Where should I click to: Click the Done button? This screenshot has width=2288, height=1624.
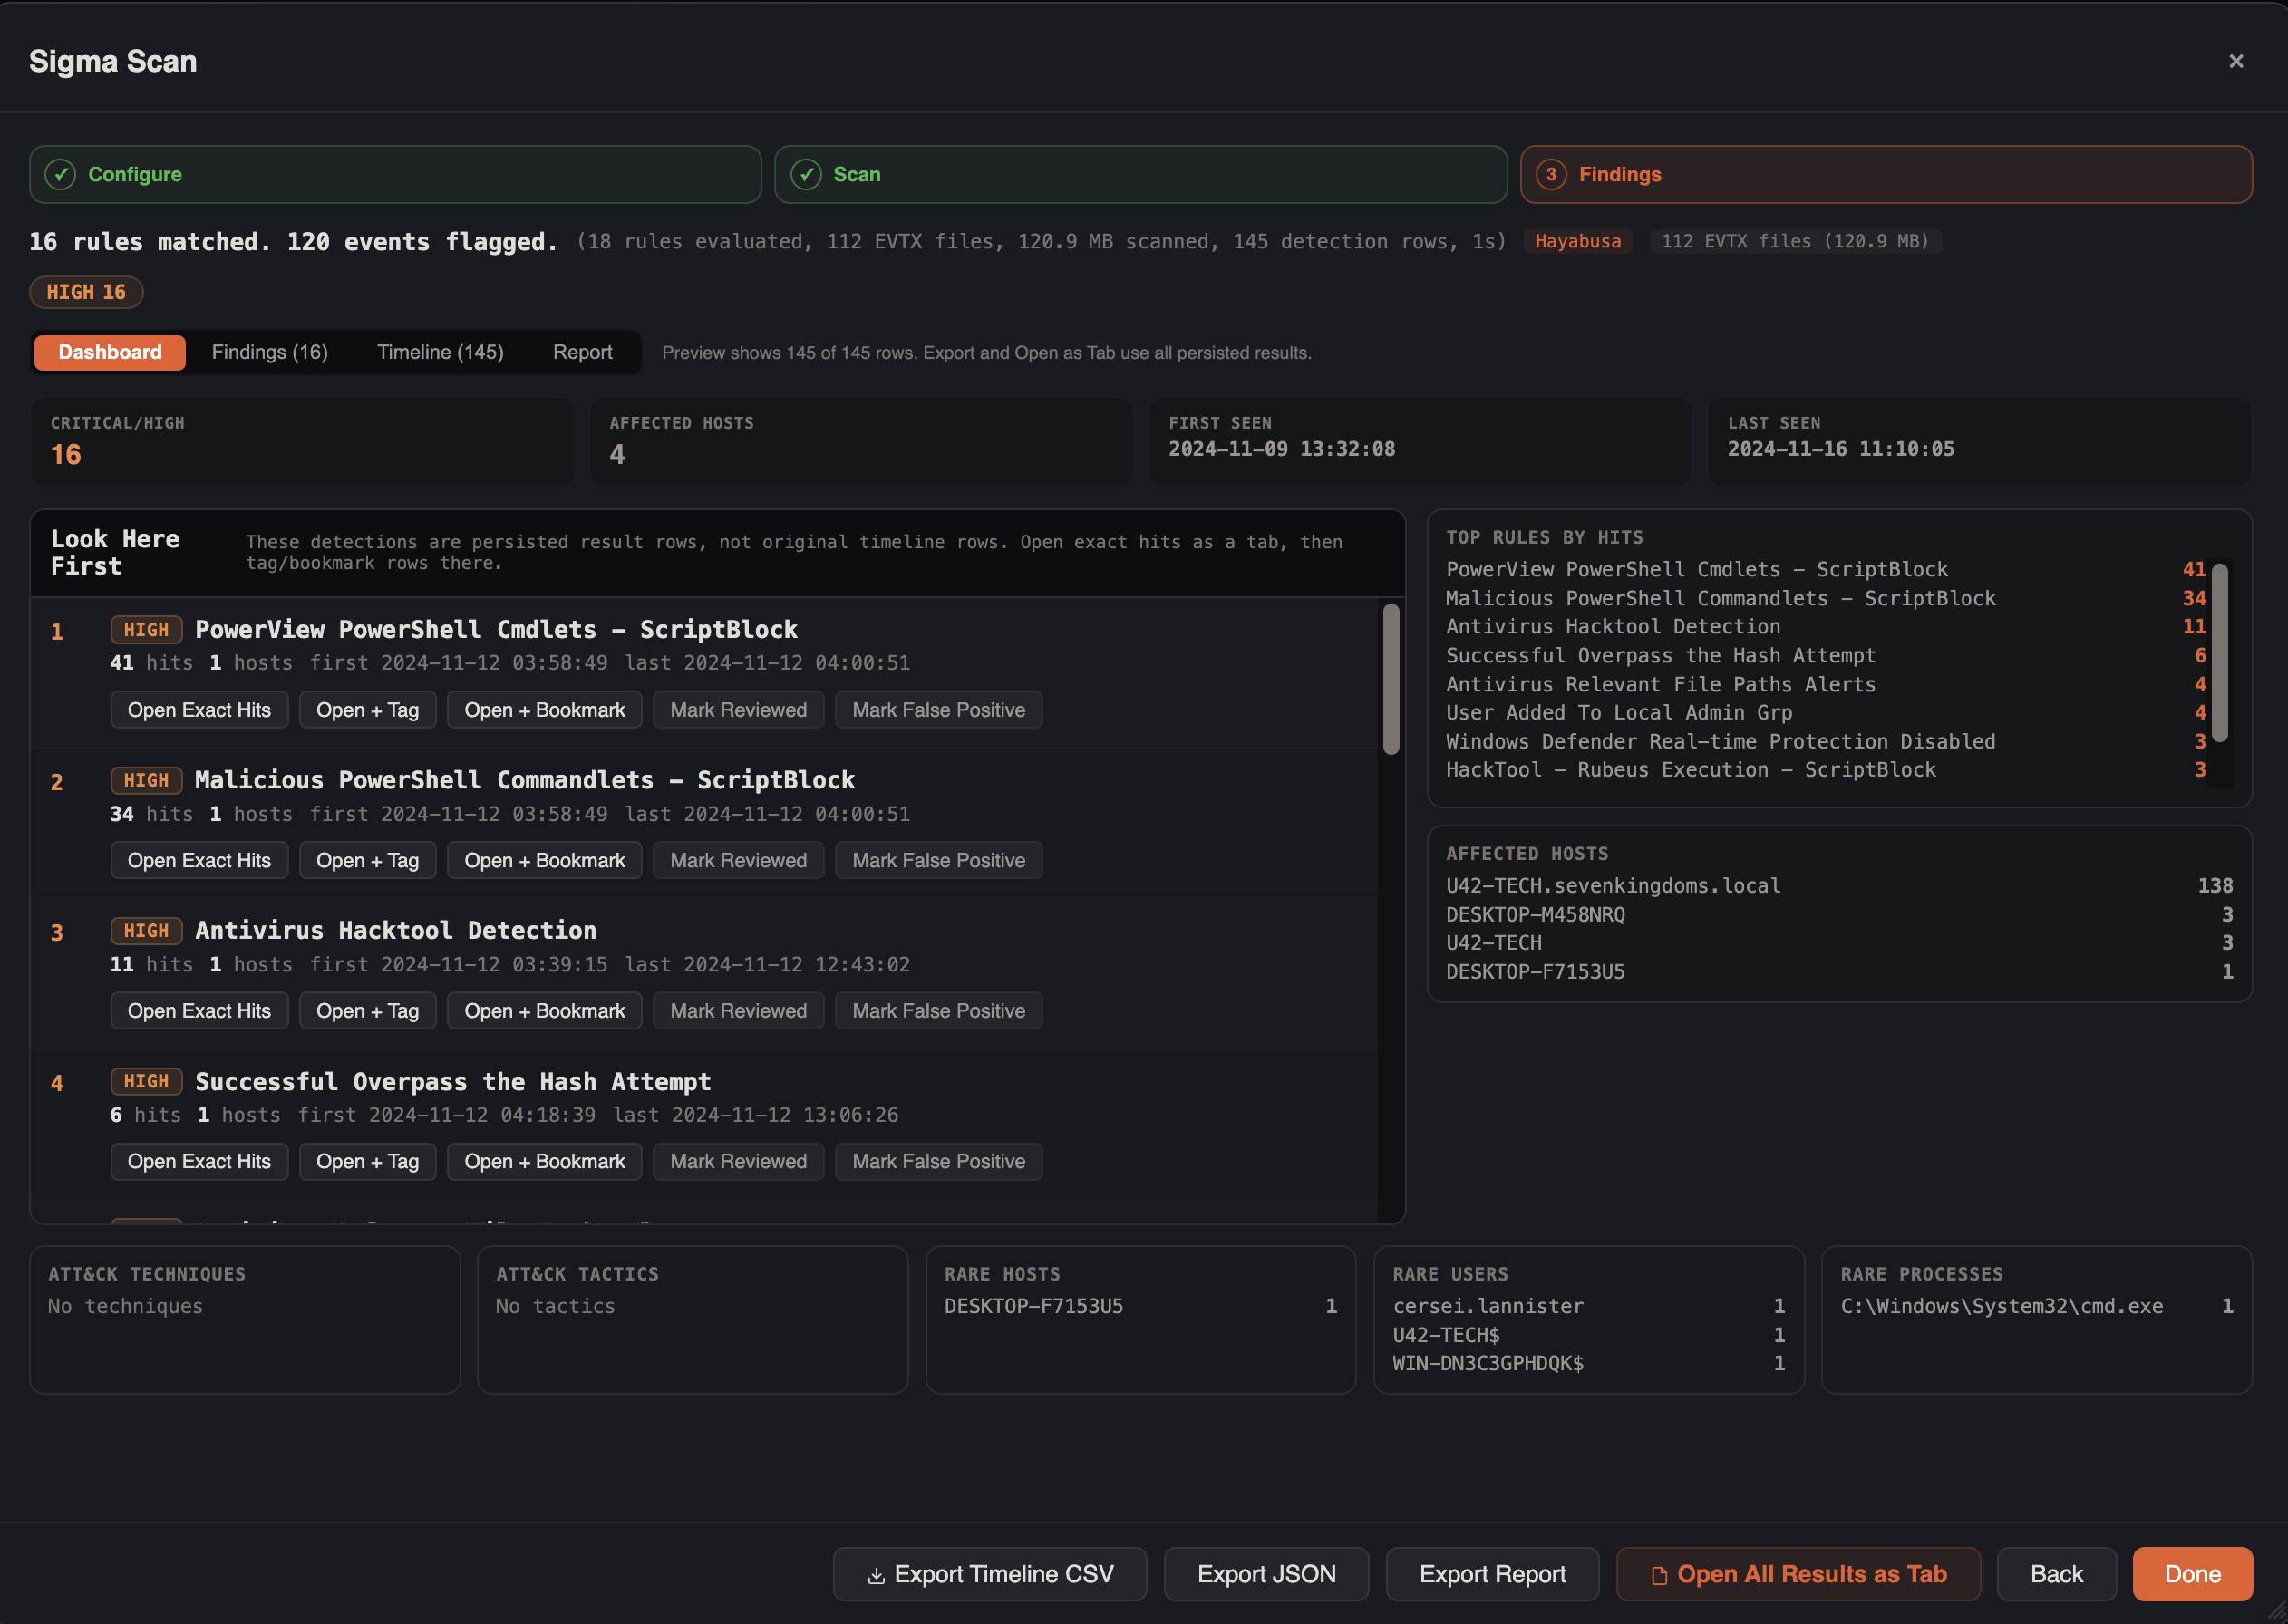(x=2192, y=1575)
